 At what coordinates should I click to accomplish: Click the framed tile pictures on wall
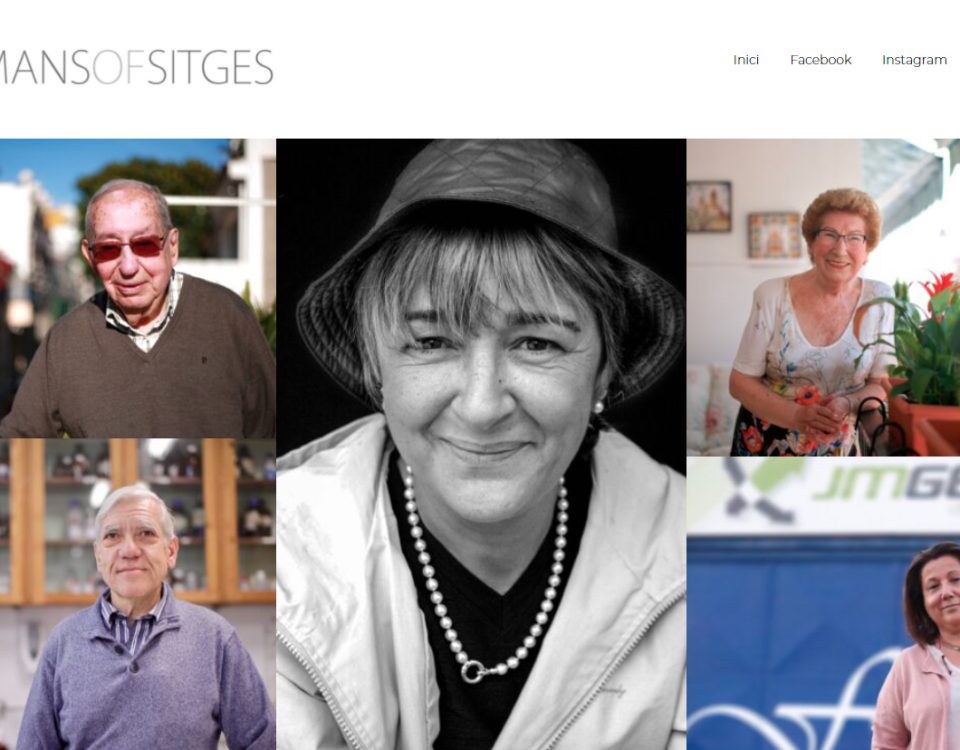[x=744, y=220]
